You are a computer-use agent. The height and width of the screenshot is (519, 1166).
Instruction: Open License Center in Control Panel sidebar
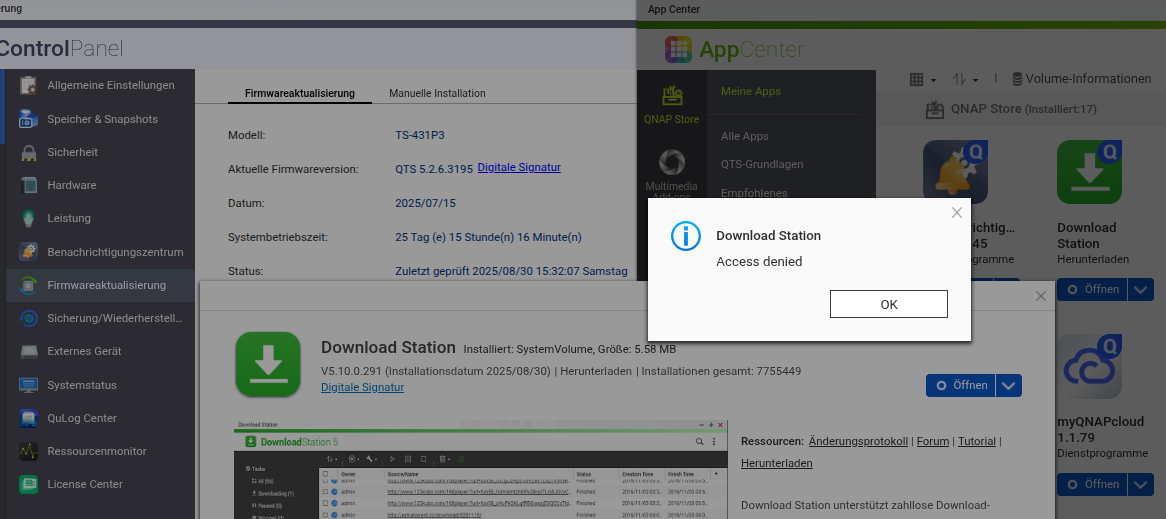click(x=100, y=484)
